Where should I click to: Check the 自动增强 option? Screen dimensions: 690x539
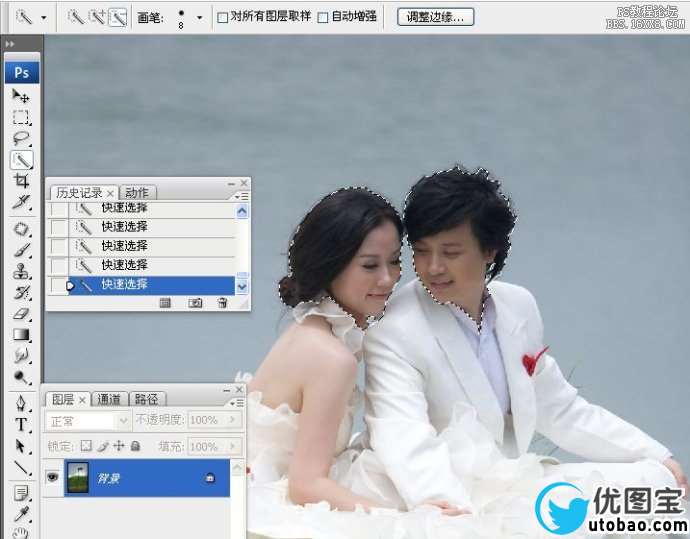coord(323,17)
